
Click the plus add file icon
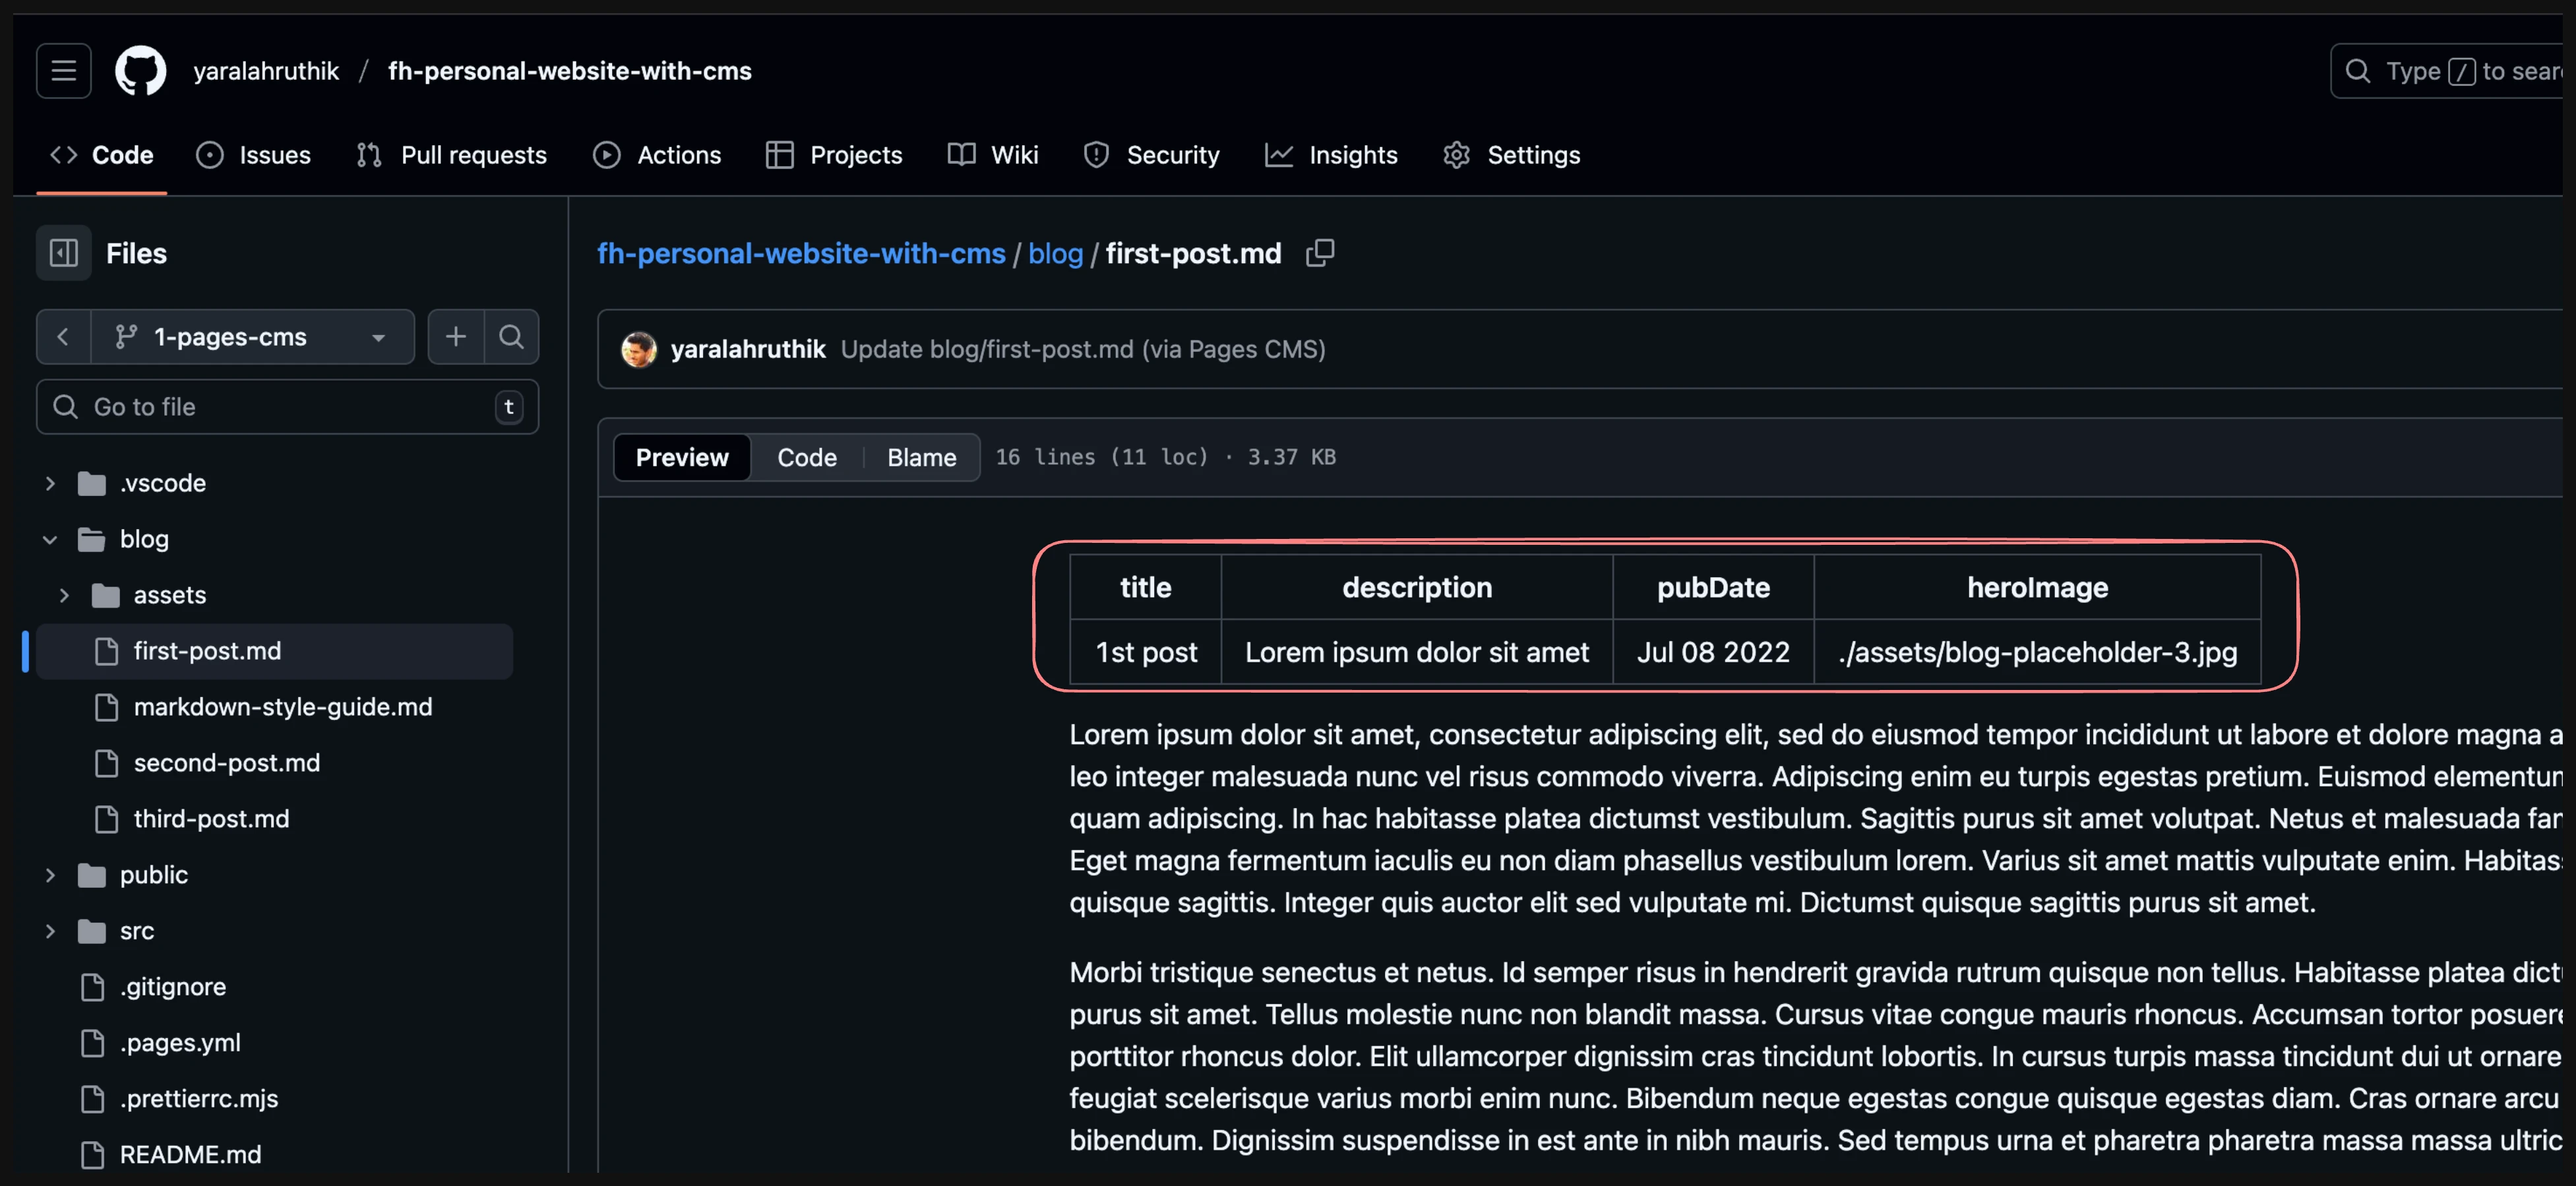[456, 337]
